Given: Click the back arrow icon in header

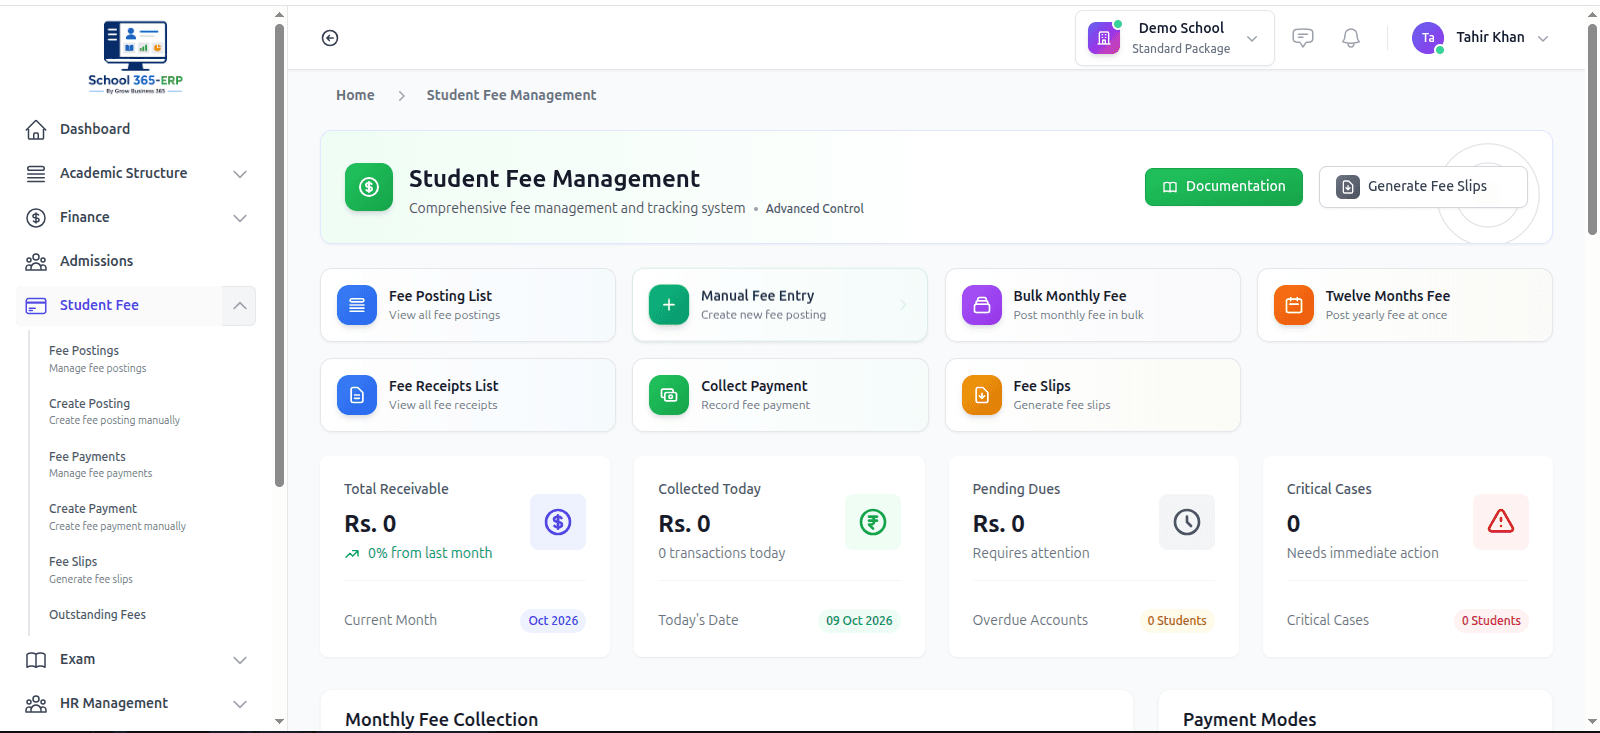Looking at the screenshot, I should click(x=330, y=38).
